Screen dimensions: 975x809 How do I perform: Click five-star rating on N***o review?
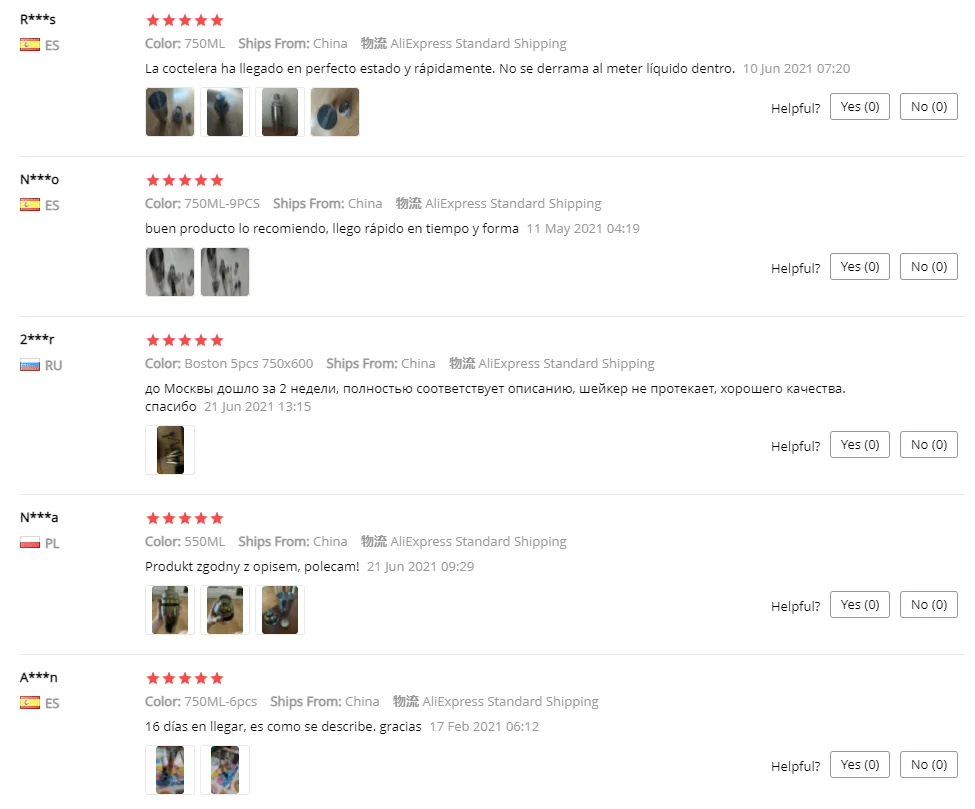click(185, 180)
